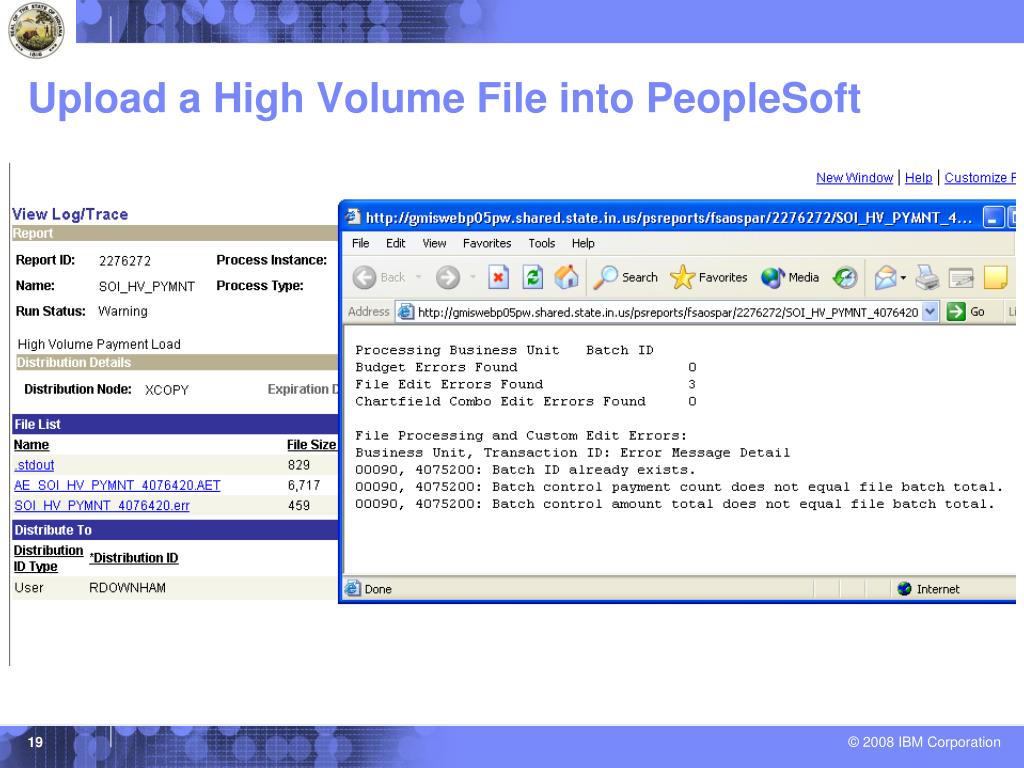1024x768 pixels.
Task: Select the User distribution type cell
Action: (x=29, y=588)
